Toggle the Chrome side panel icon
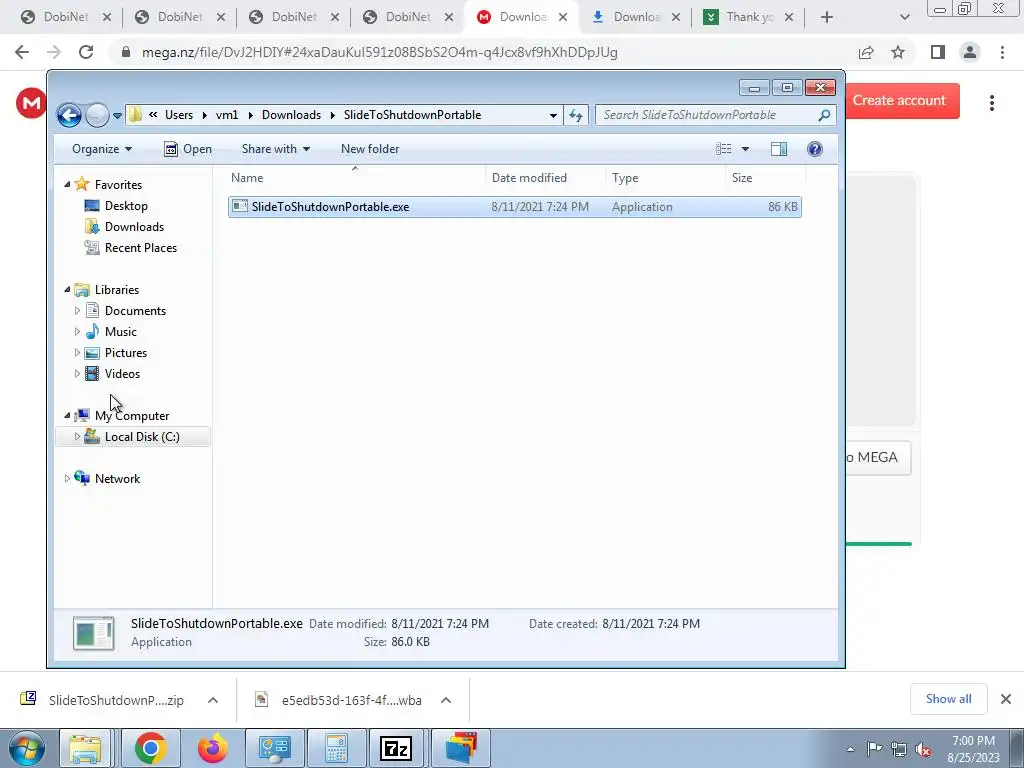The image size is (1024, 768). (938, 52)
